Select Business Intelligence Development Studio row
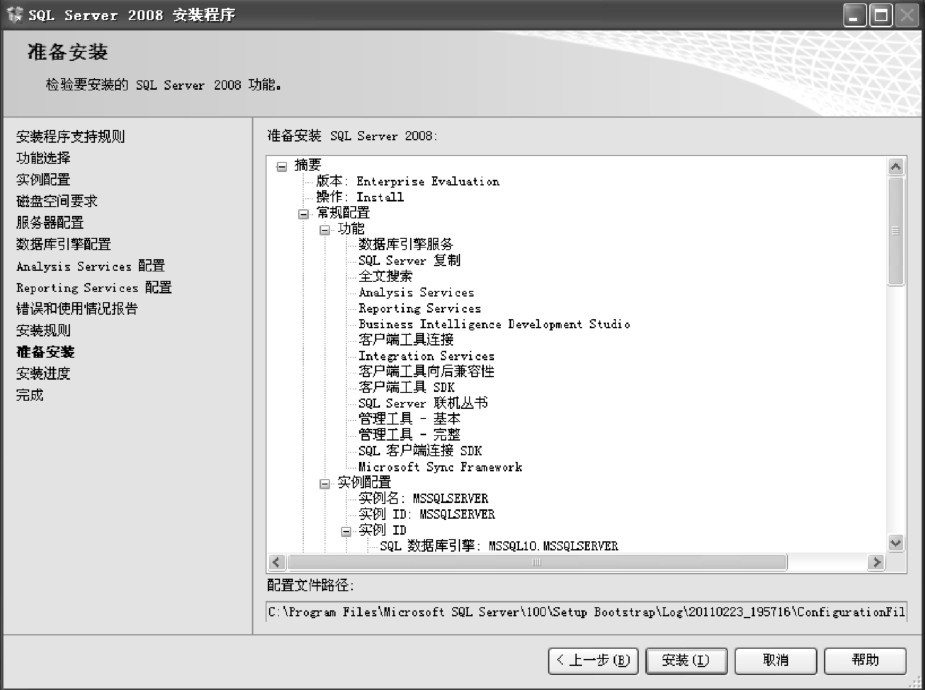Screen dimensions: 925x690 pos(494,324)
